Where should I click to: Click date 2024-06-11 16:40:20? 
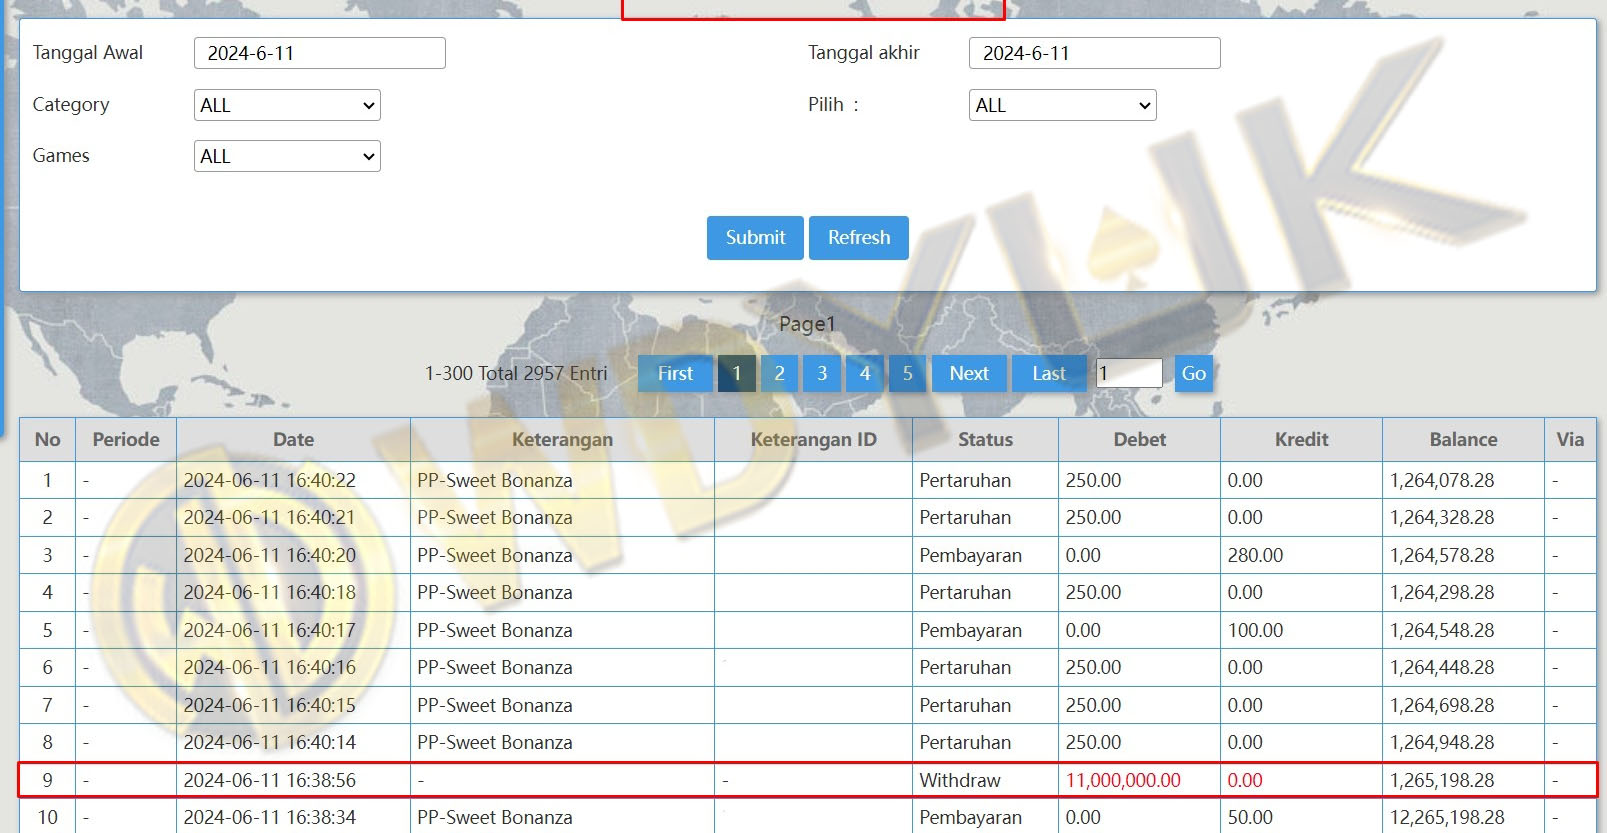coord(269,555)
